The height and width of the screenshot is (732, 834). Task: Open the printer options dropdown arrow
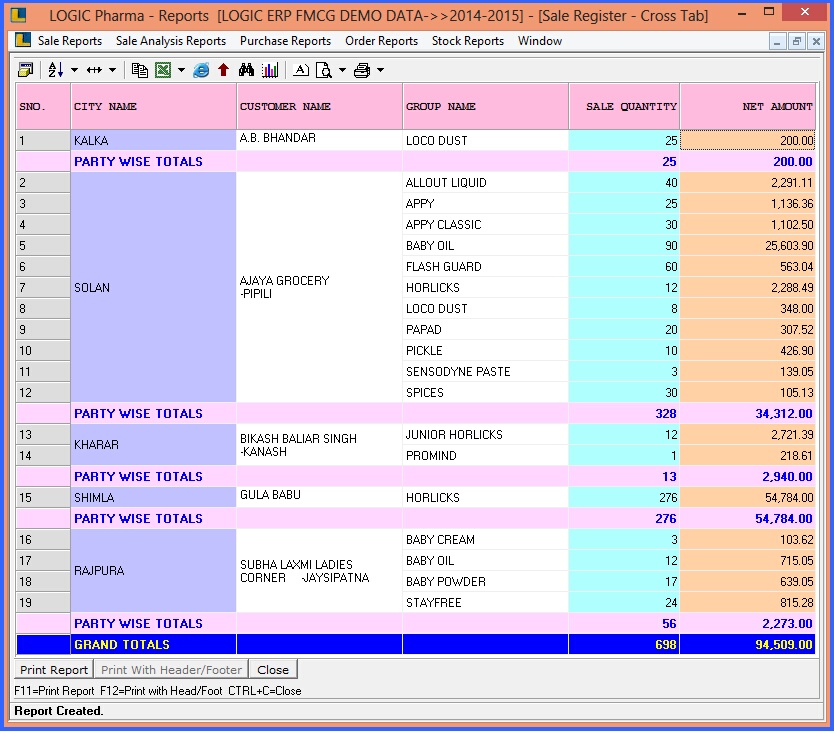tap(381, 70)
